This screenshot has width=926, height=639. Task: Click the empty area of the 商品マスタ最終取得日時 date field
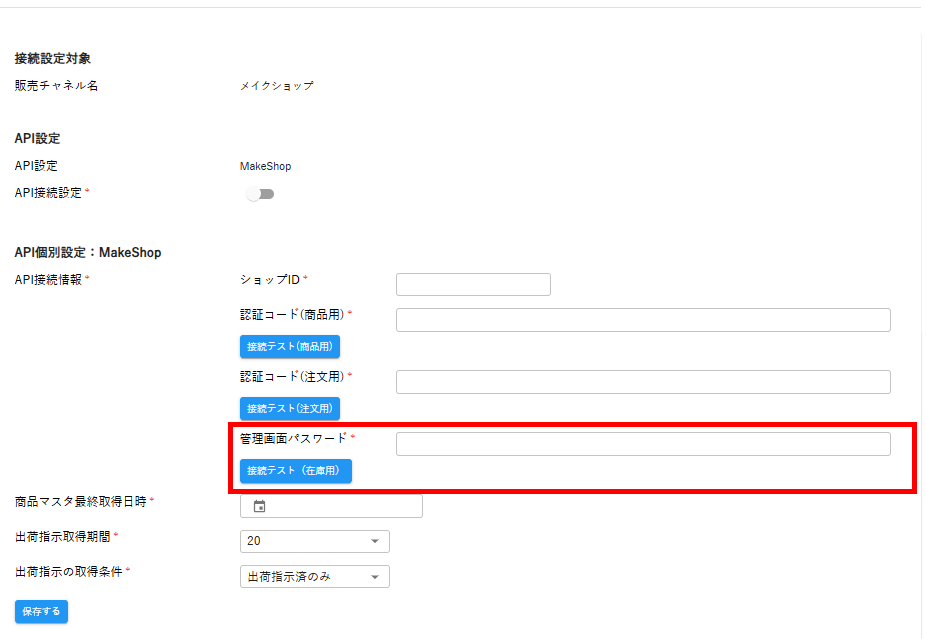click(345, 506)
